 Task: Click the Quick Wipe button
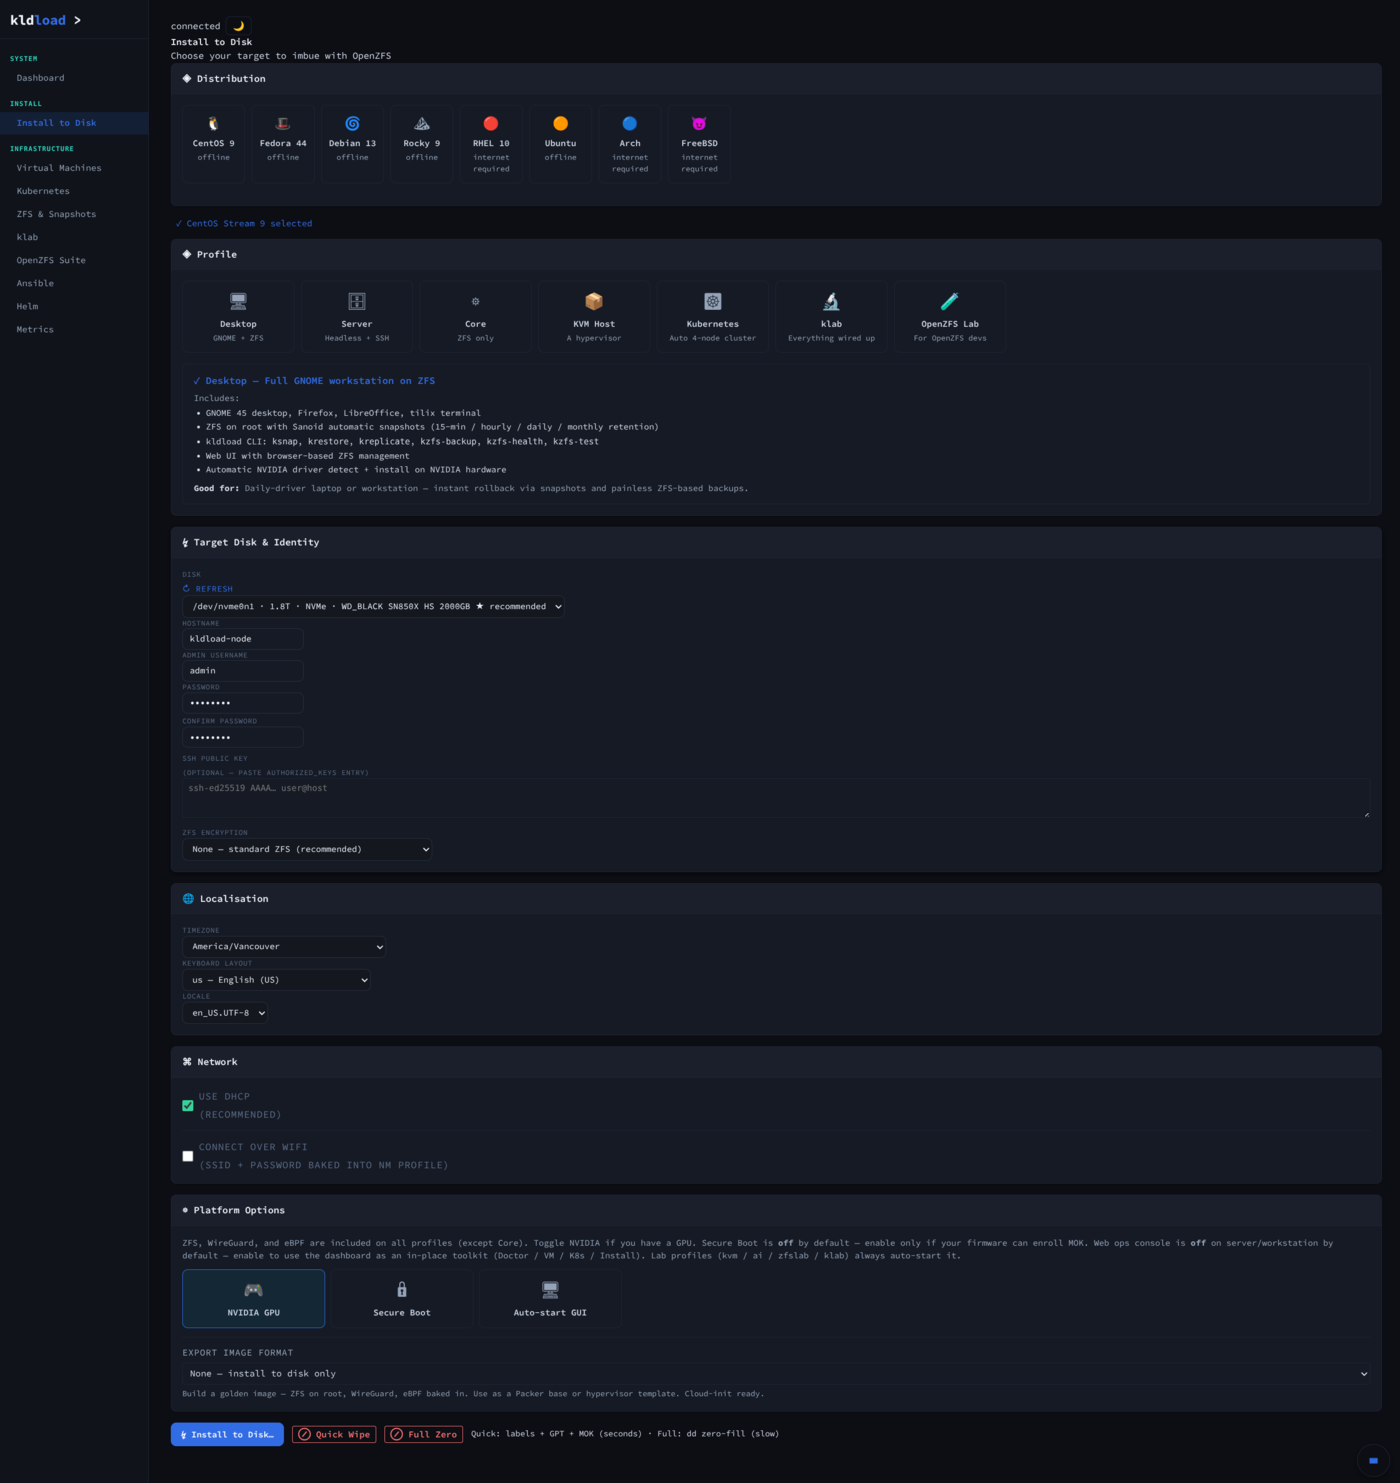pyautogui.click(x=334, y=1434)
